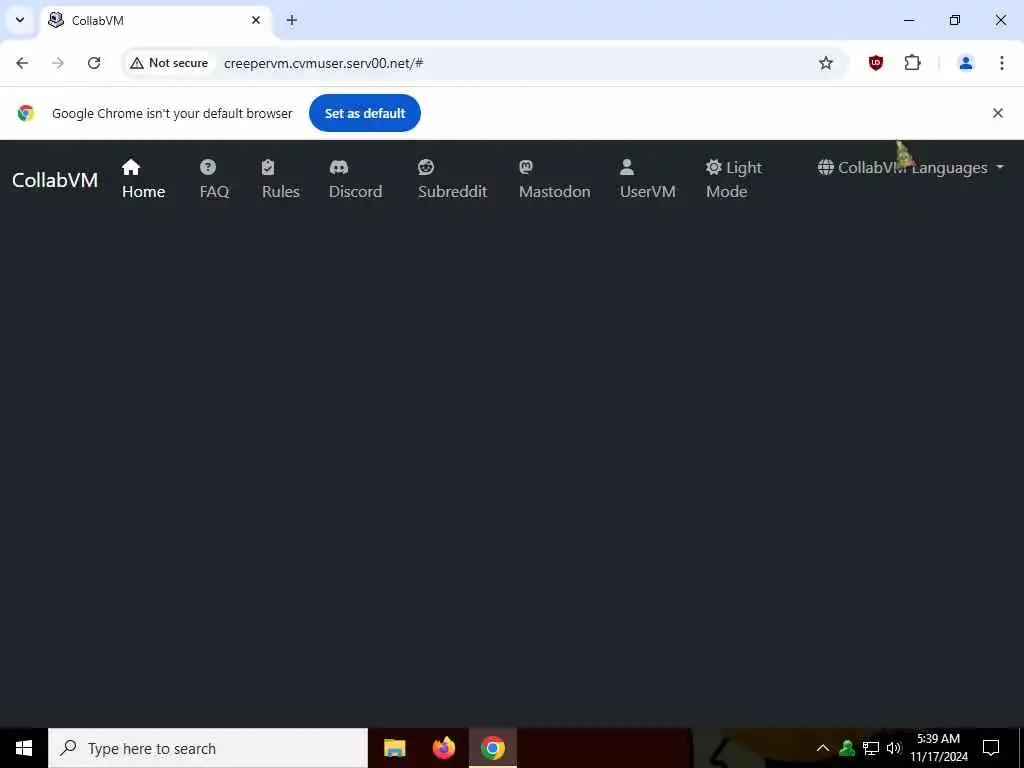Open Firefox from the taskbar

coord(443,748)
